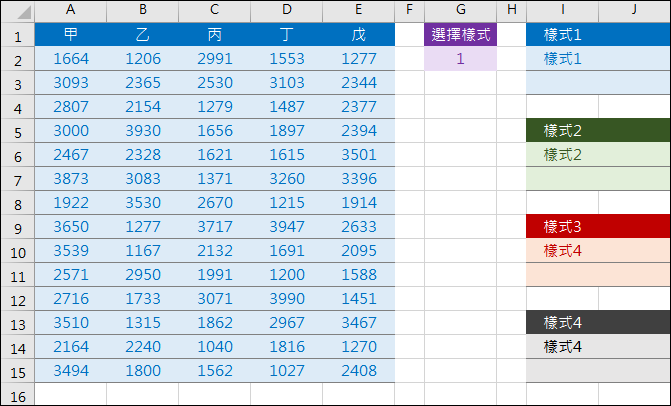Screen dimensions: 671x406
Task: Click cell containing 1200
Action: click(x=286, y=274)
